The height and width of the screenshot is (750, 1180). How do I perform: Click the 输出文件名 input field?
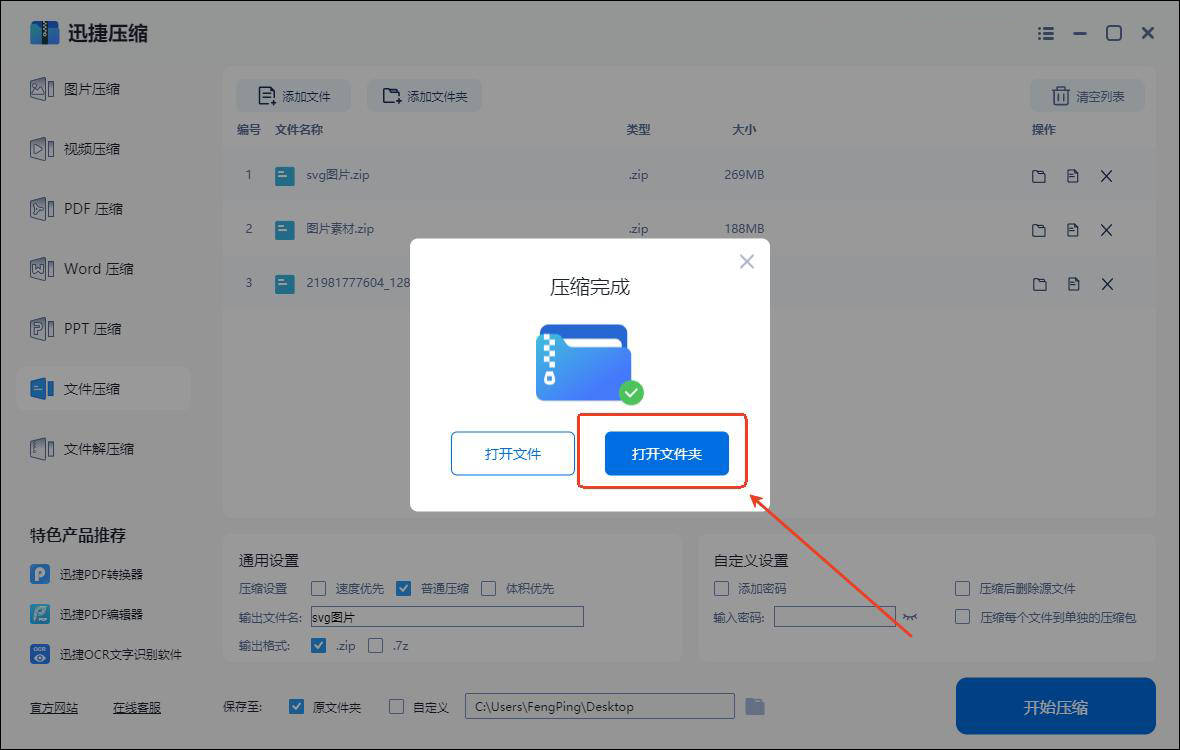[446, 617]
